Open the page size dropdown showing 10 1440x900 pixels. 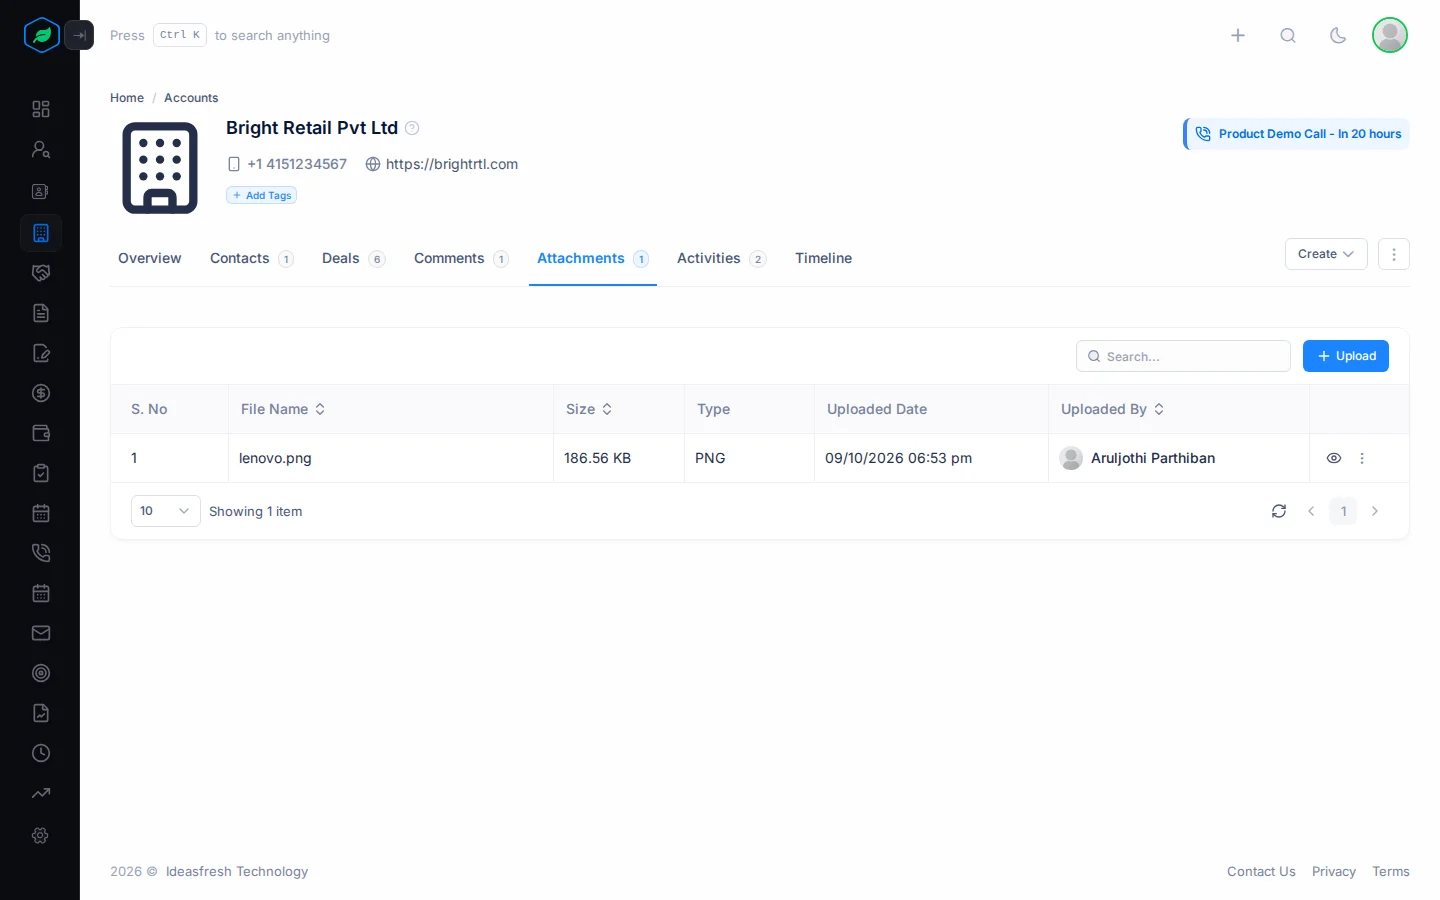coord(165,511)
